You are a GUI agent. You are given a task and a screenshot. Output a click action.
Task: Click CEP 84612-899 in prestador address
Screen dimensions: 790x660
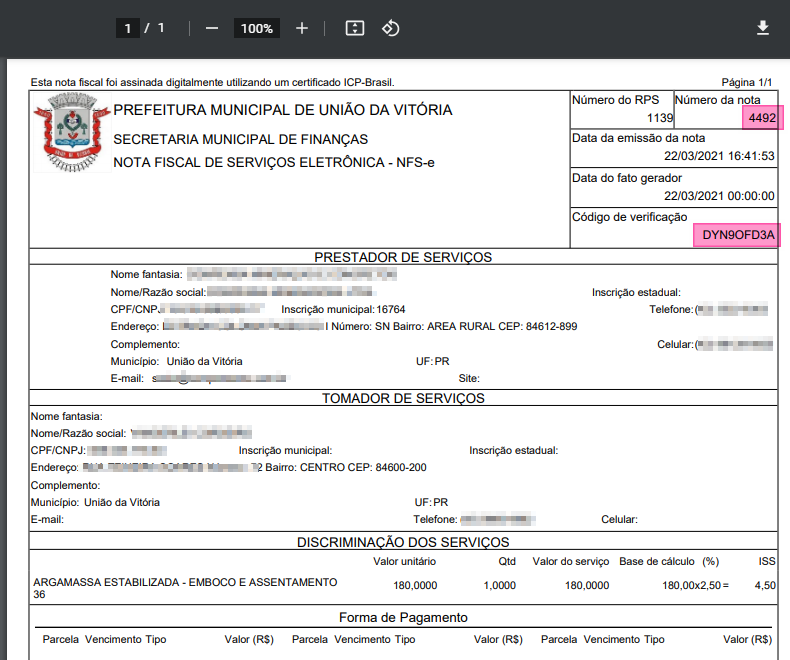pyautogui.click(x=538, y=326)
